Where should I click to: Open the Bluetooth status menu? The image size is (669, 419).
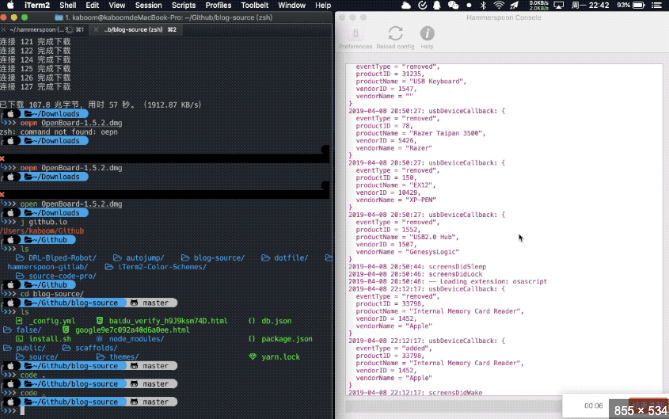coord(483,5)
